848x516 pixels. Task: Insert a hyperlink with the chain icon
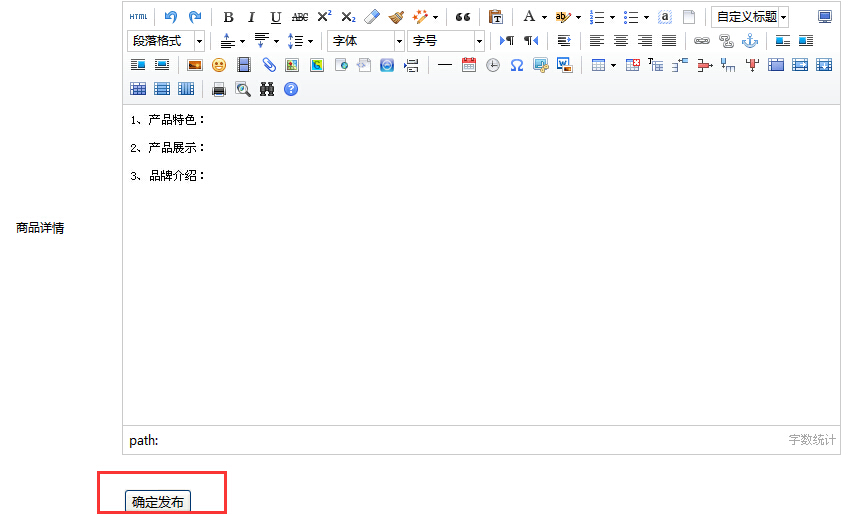pyautogui.click(x=702, y=41)
